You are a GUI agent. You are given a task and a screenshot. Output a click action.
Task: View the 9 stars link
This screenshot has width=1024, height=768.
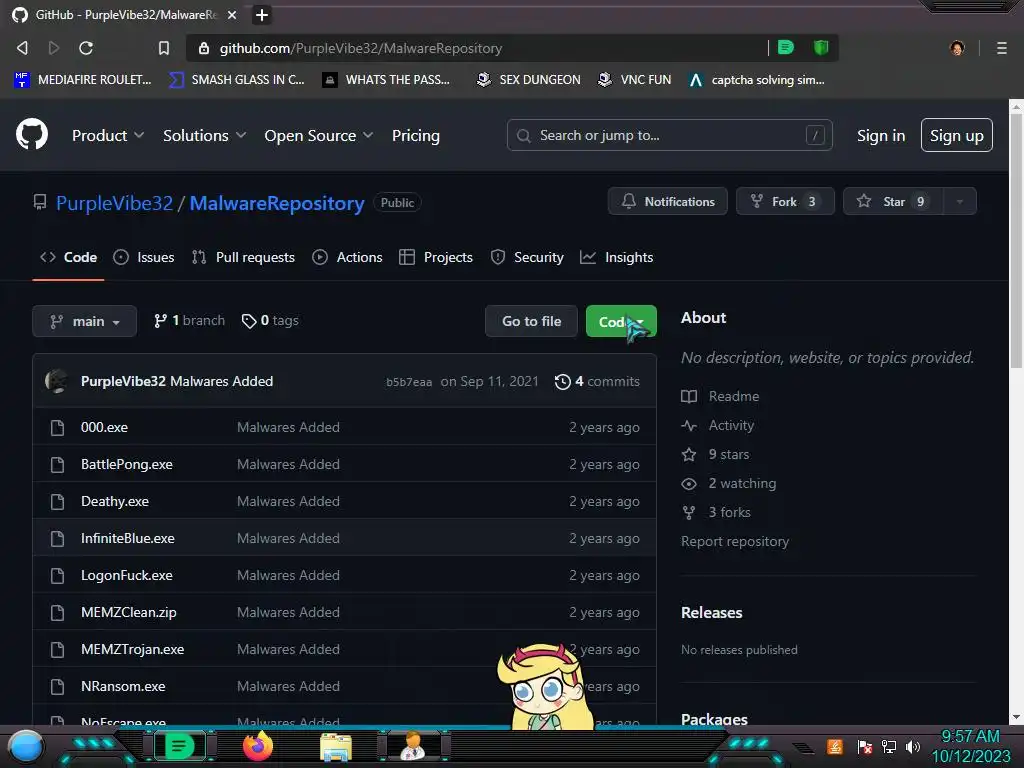pyautogui.click(x=715, y=455)
